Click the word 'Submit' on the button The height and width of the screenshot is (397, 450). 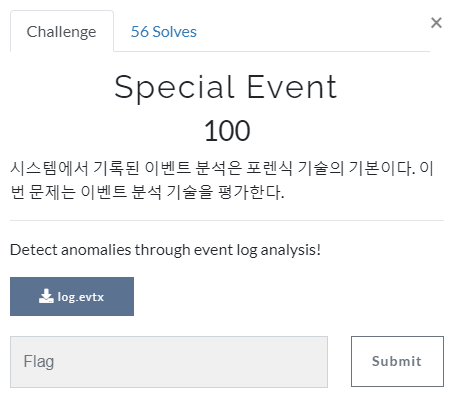(397, 361)
